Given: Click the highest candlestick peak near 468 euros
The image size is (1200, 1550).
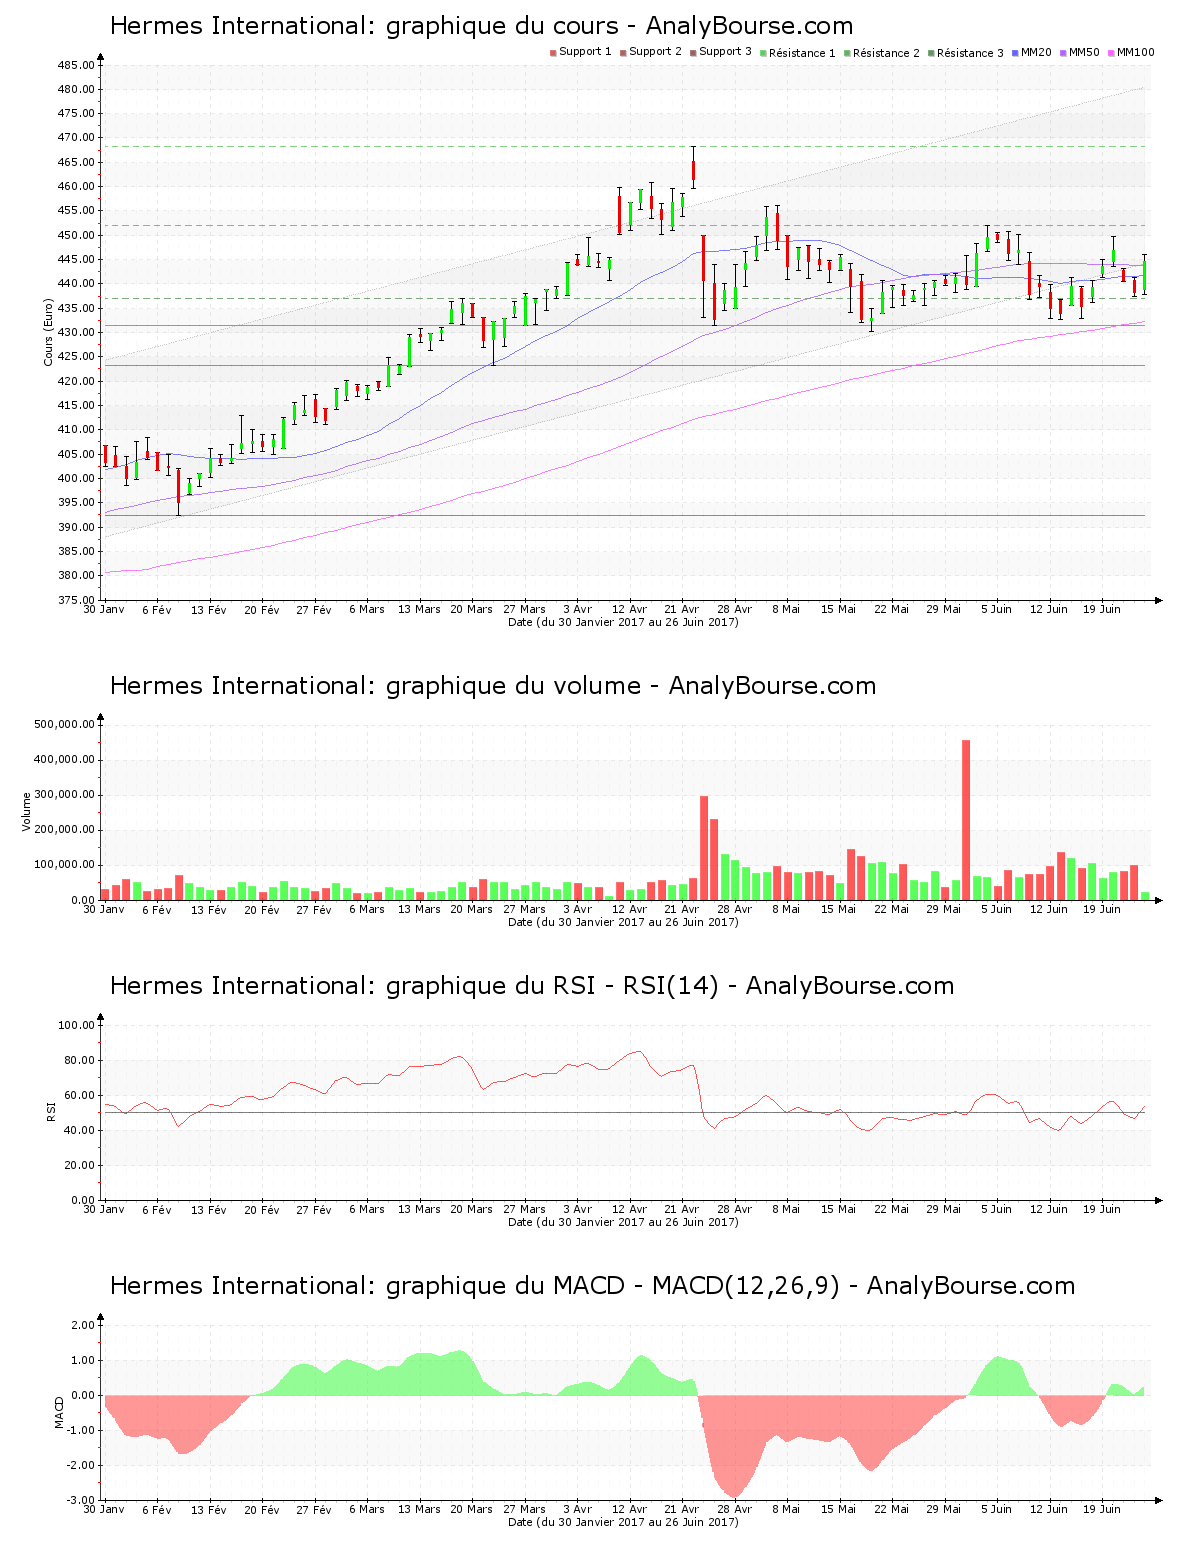Looking at the screenshot, I should [x=693, y=165].
